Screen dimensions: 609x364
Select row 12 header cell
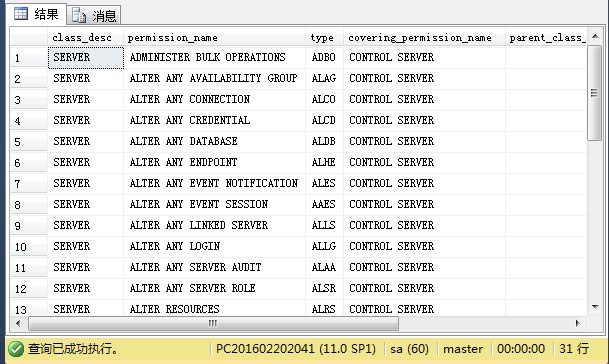[29, 288]
